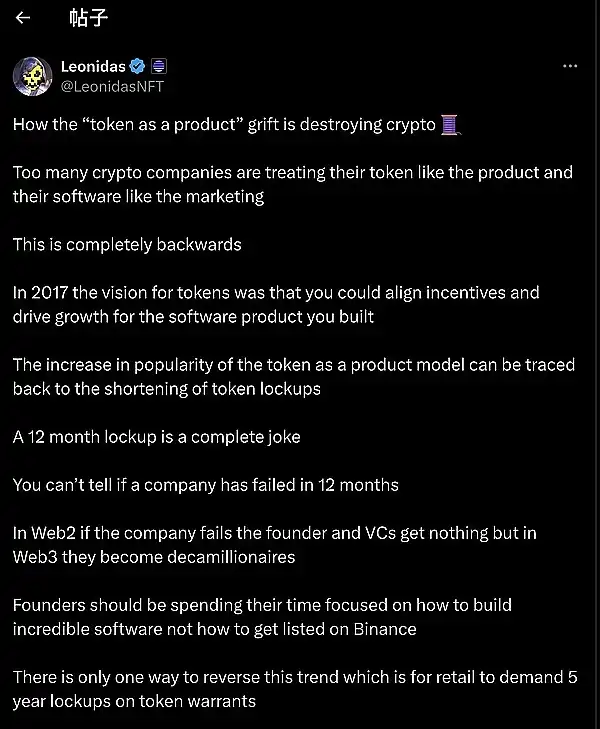
Task: Click the blue verified checkmark badge
Action: point(138,67)
